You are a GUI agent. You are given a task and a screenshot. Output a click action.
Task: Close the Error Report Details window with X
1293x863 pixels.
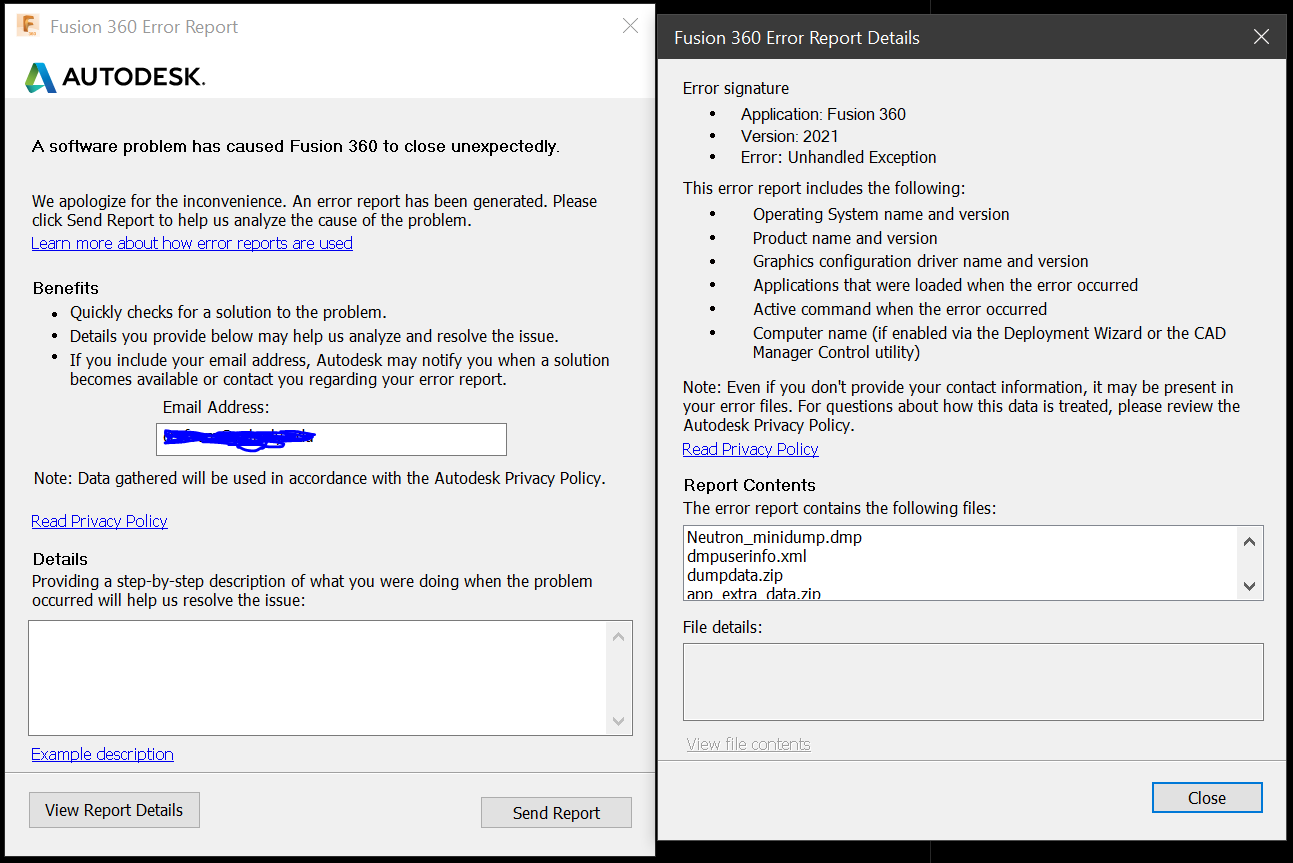click(1261, 37)
